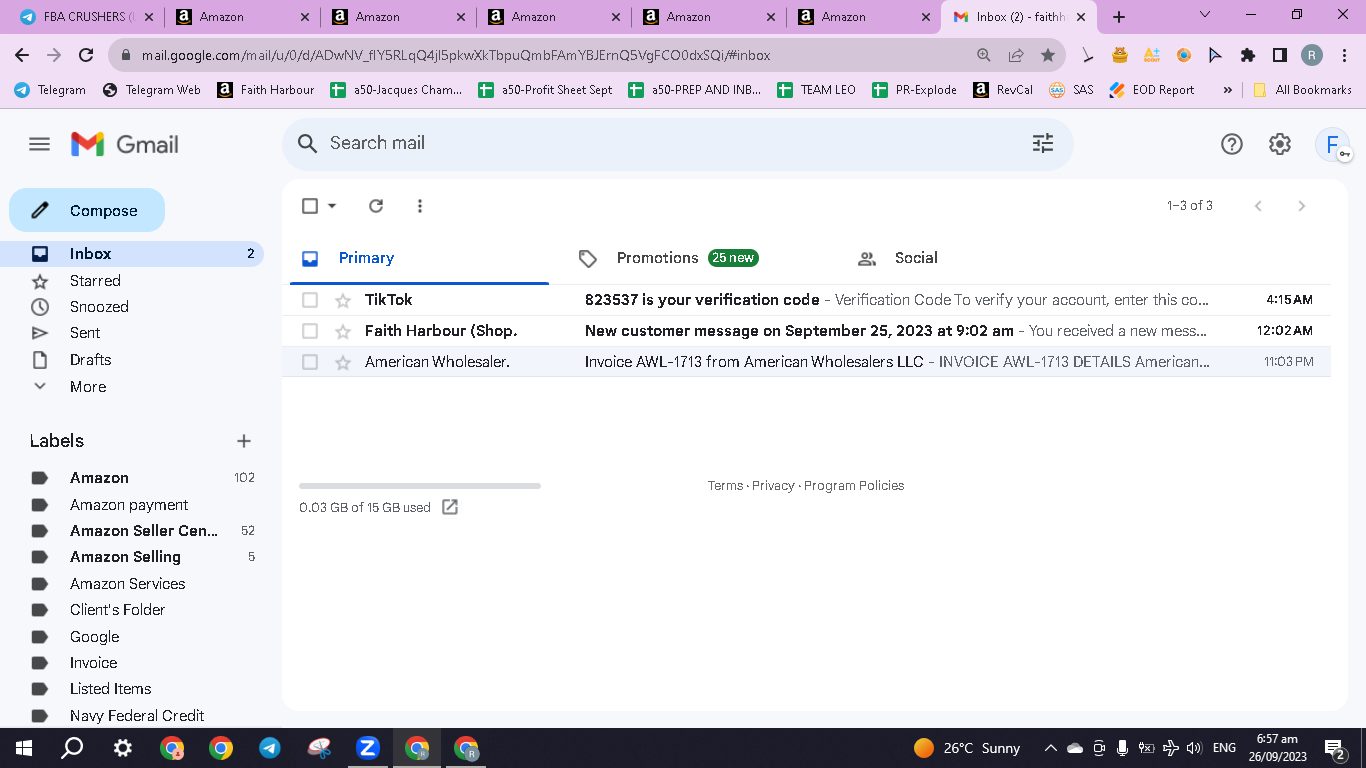Go back to previous page in Chrome
The height and width of the screenshot is (768, 1366).
pos(22,55)
